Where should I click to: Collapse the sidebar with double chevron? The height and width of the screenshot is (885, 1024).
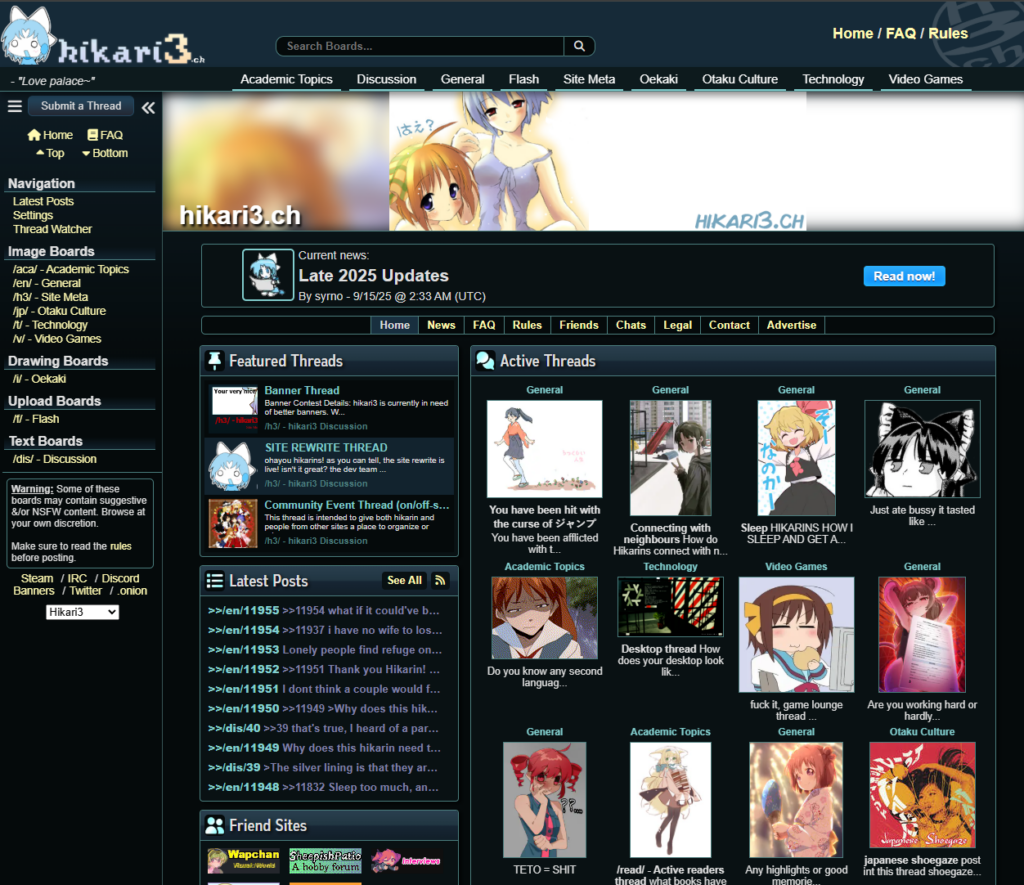coord(148,107)
